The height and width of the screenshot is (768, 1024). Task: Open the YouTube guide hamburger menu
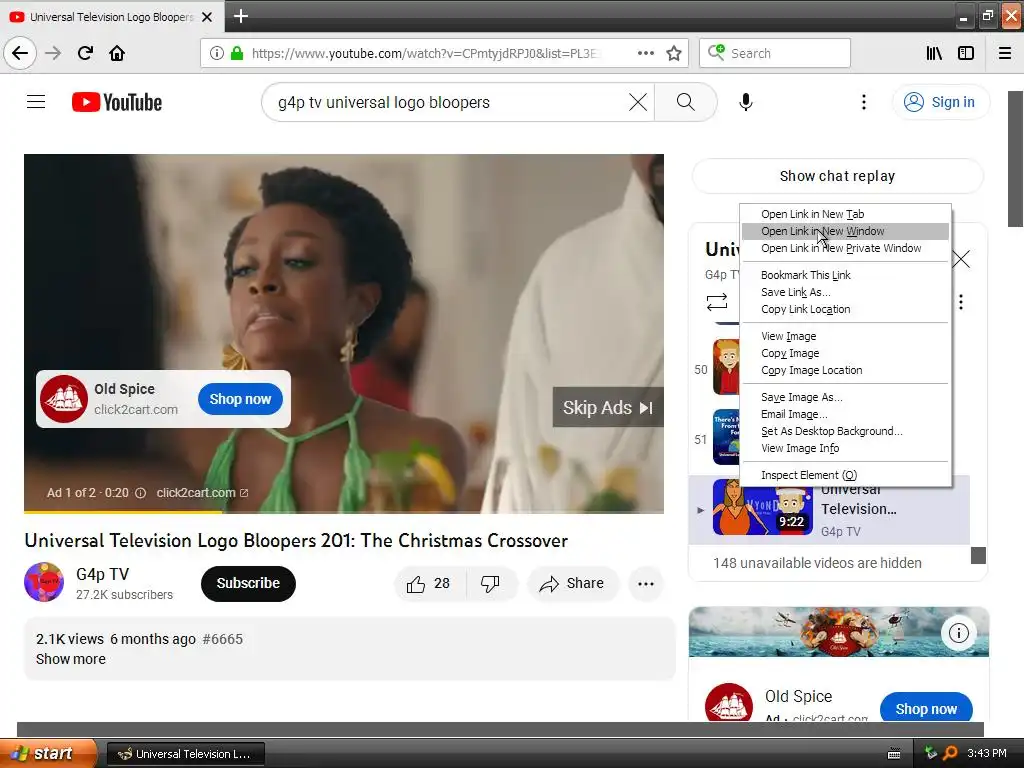click(x=36, y=102)
